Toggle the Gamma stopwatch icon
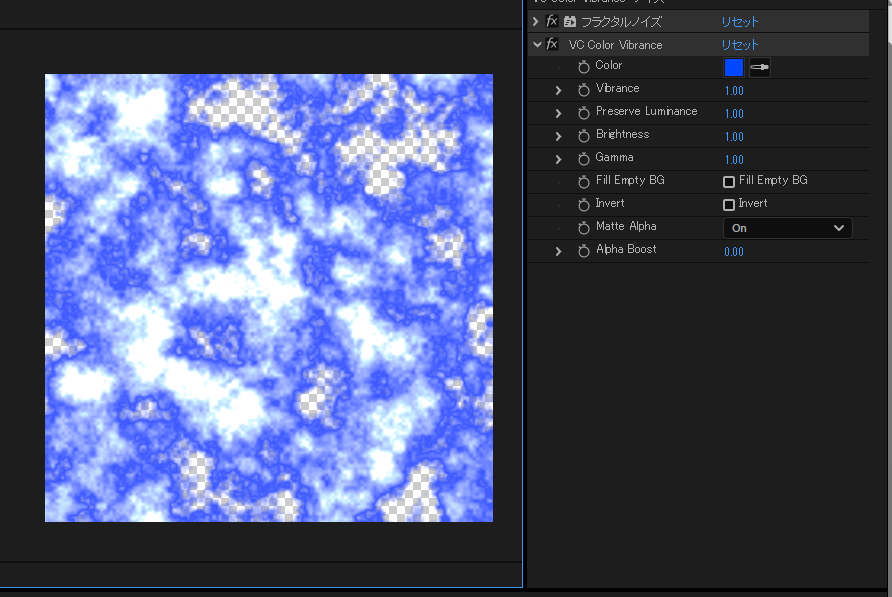The height and width of the screenshot is (597, 892). pos(584,159)
